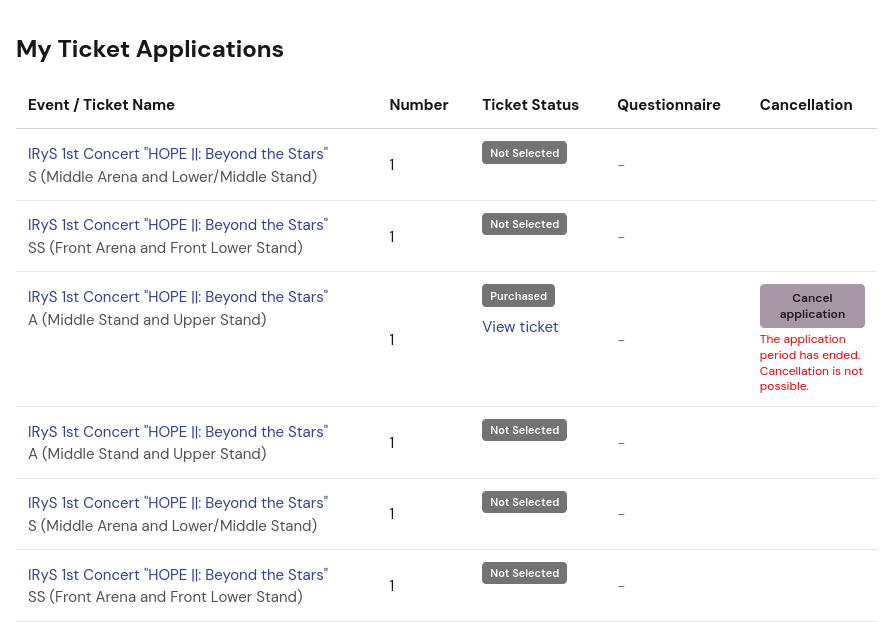
Task: Open last-row IRyS concert link, SS ticket
Action: click(178, 575)
